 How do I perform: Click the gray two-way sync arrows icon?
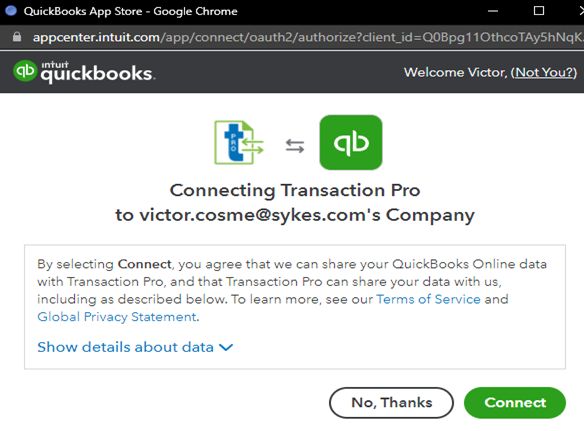pos(295,146)
